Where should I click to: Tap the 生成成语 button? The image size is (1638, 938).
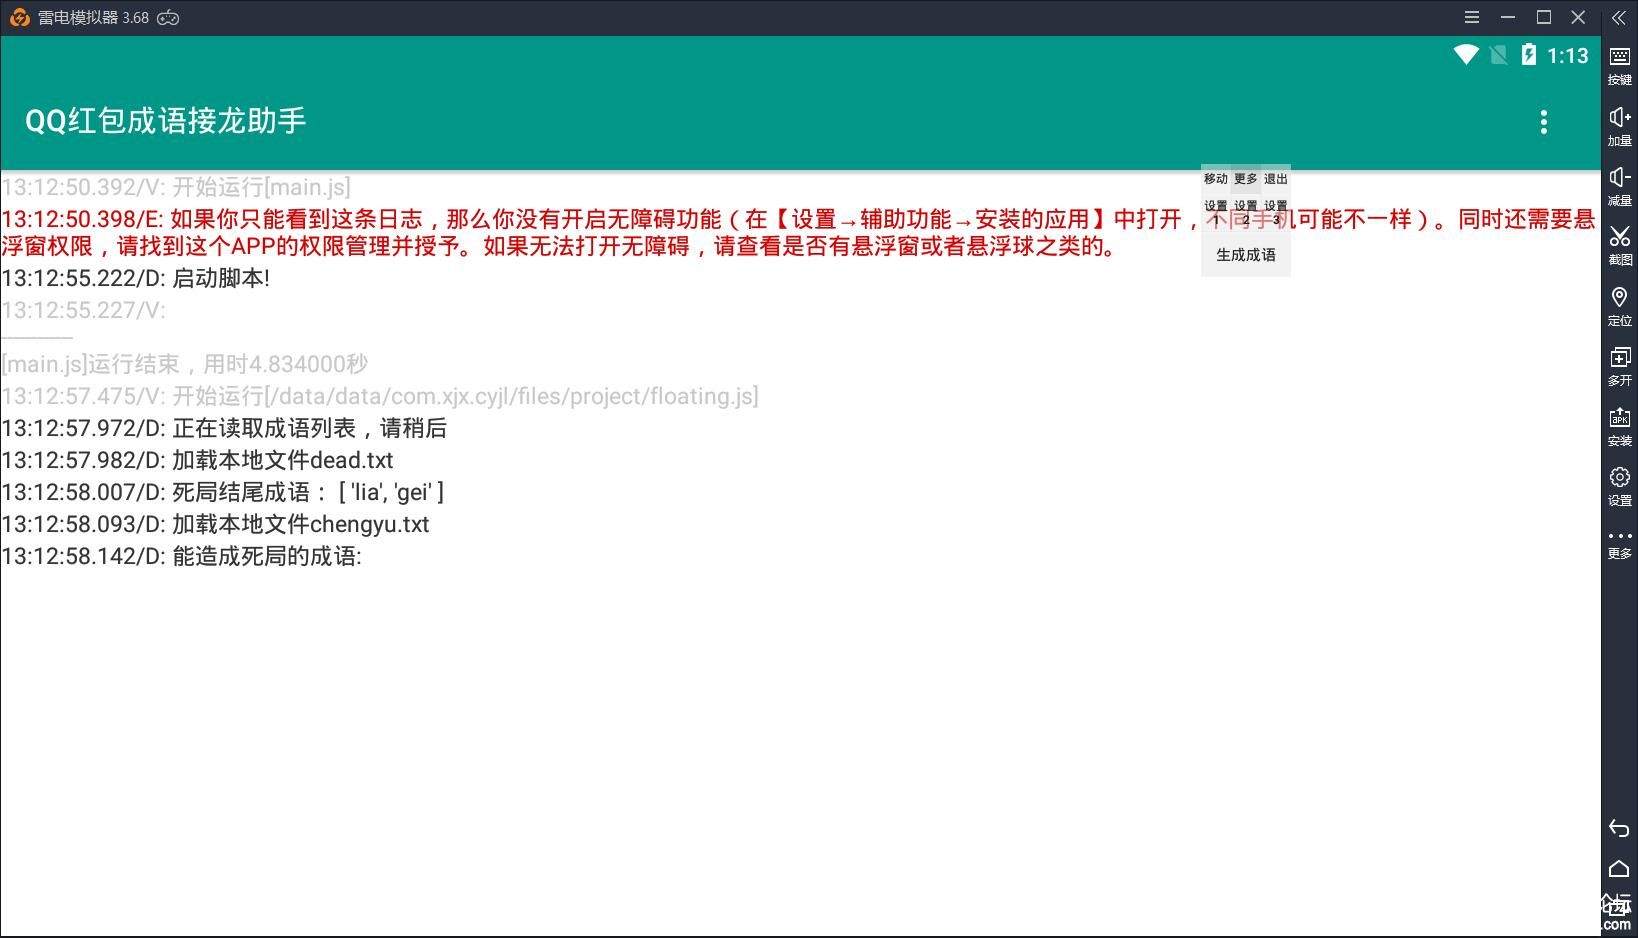coord(1246,255)
